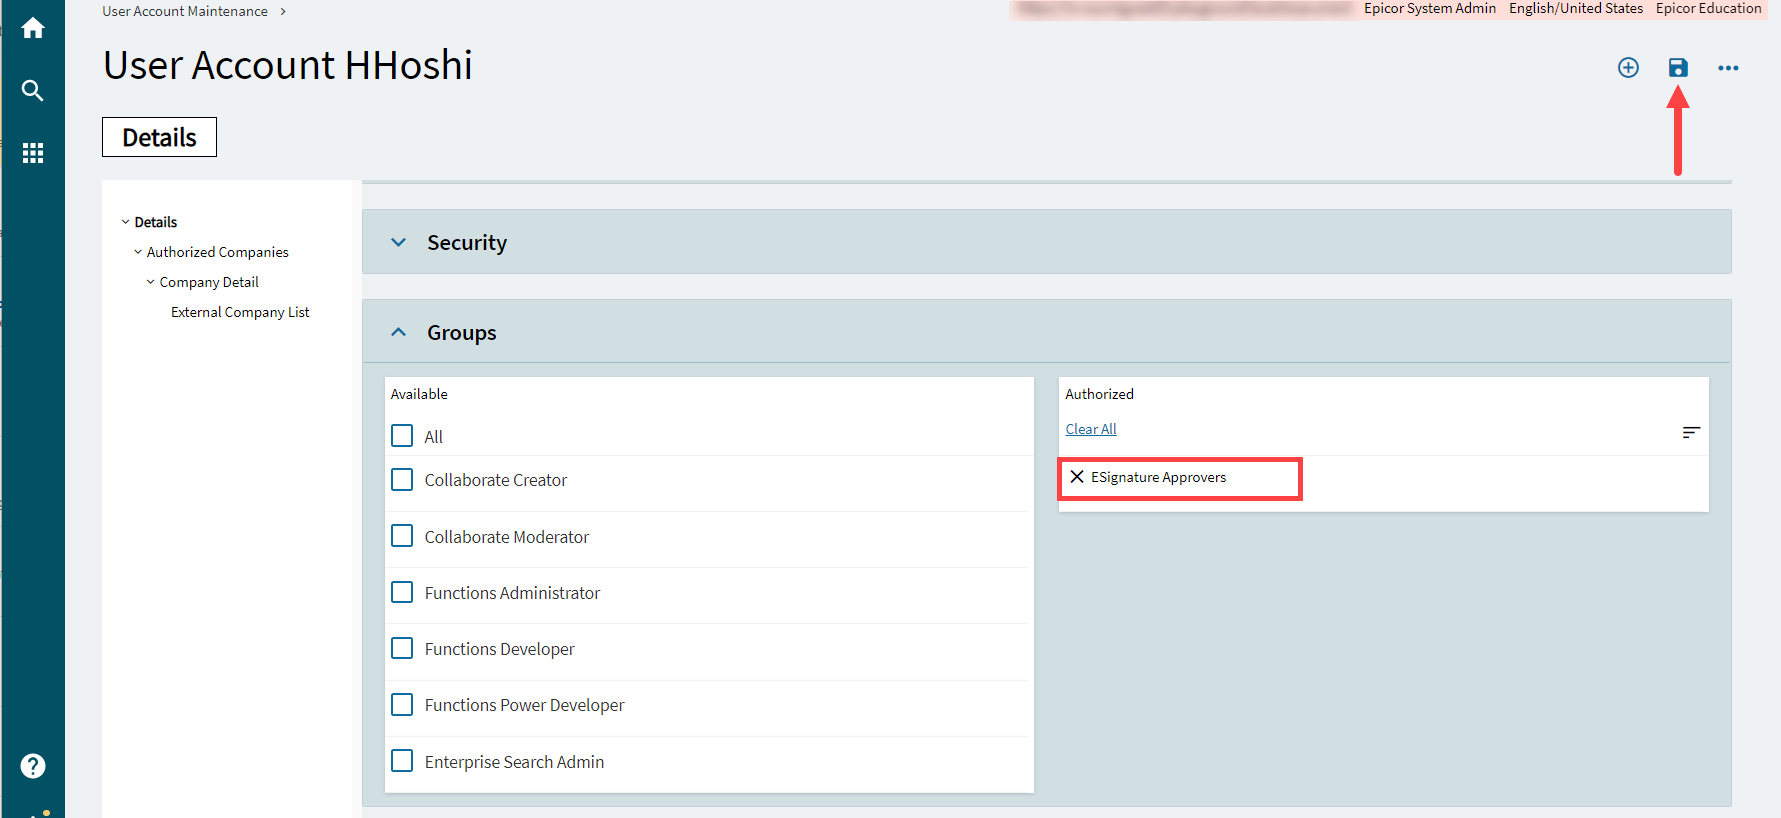Image resolution: width=1781 pixels, height=818 pixels.
Task: Collapse the Authorized Companies tree node
Action: tap(138, 252)
